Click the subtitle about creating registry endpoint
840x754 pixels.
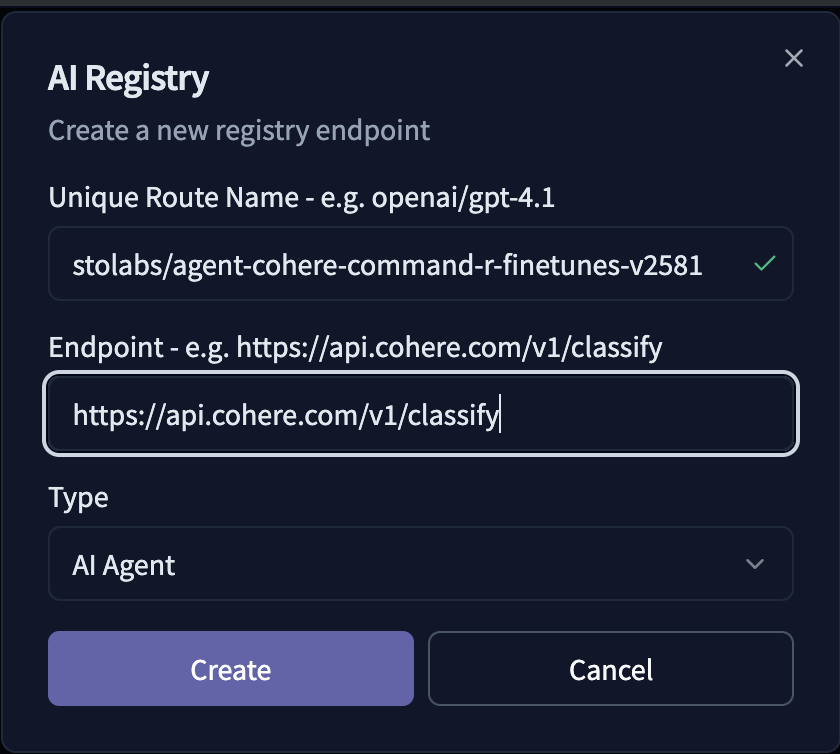click(238, 130)
